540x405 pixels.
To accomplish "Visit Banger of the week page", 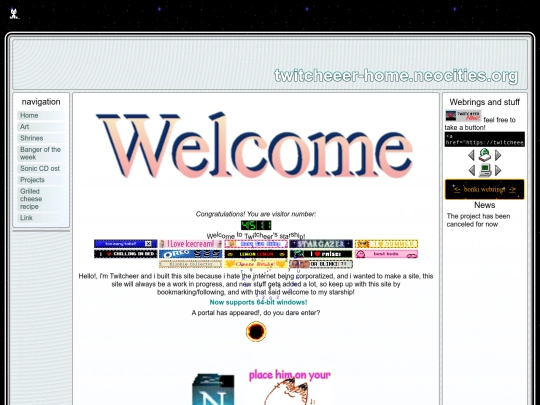I will (x=41, y=153).
